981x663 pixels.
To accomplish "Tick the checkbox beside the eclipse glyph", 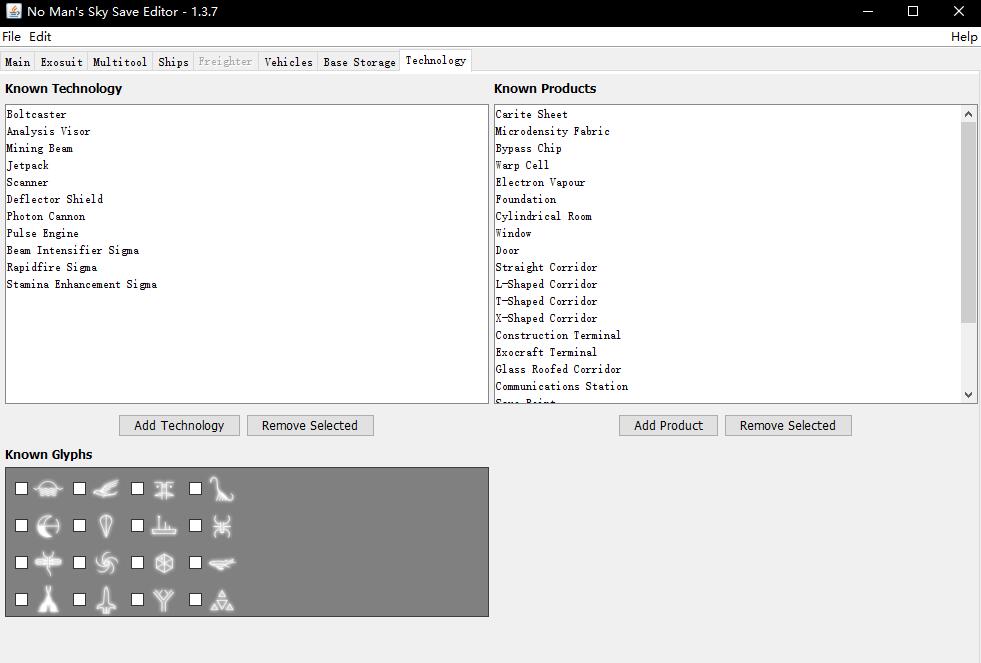I will click(21, 526).
